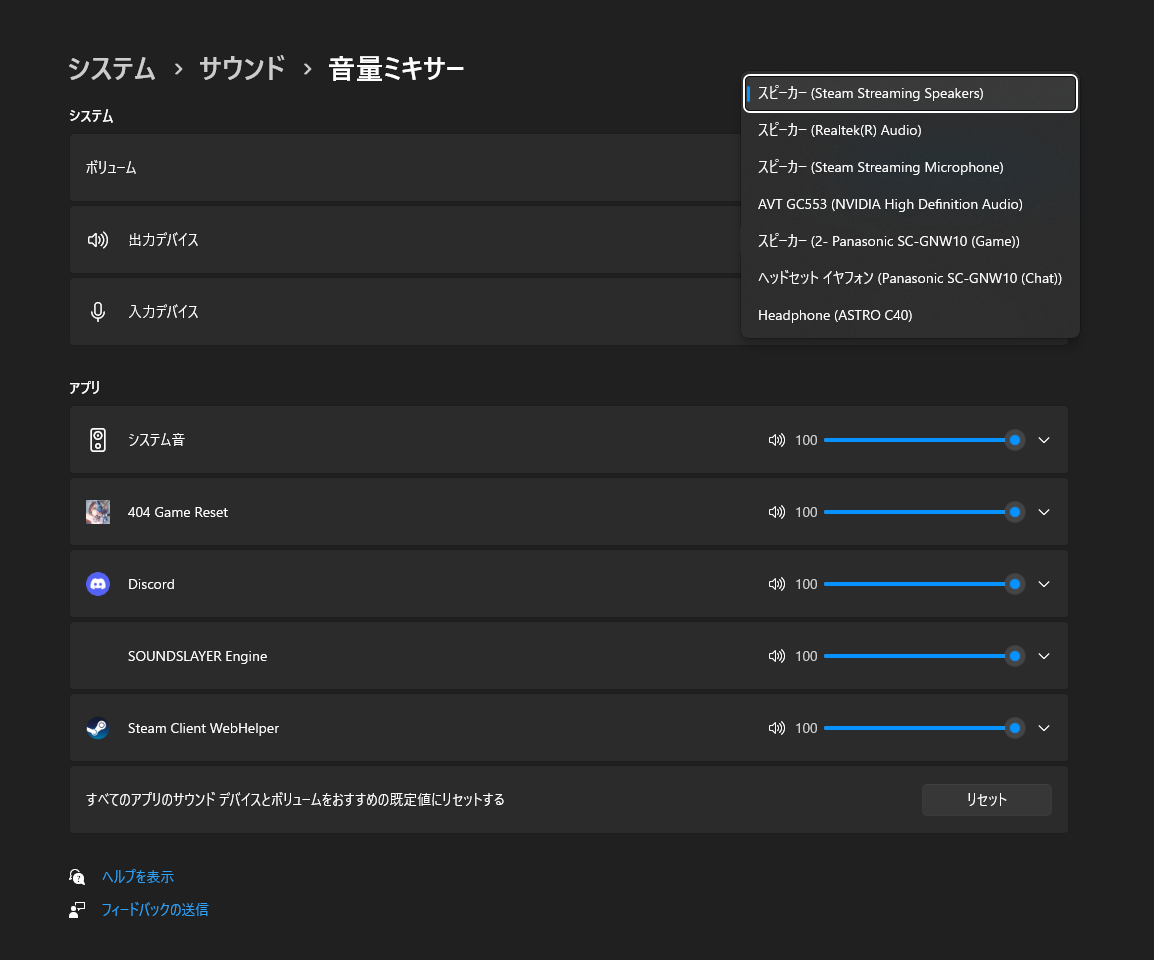Choose AVT GC553 (NVIDIA High Definition Audio) device

point(890,204)
